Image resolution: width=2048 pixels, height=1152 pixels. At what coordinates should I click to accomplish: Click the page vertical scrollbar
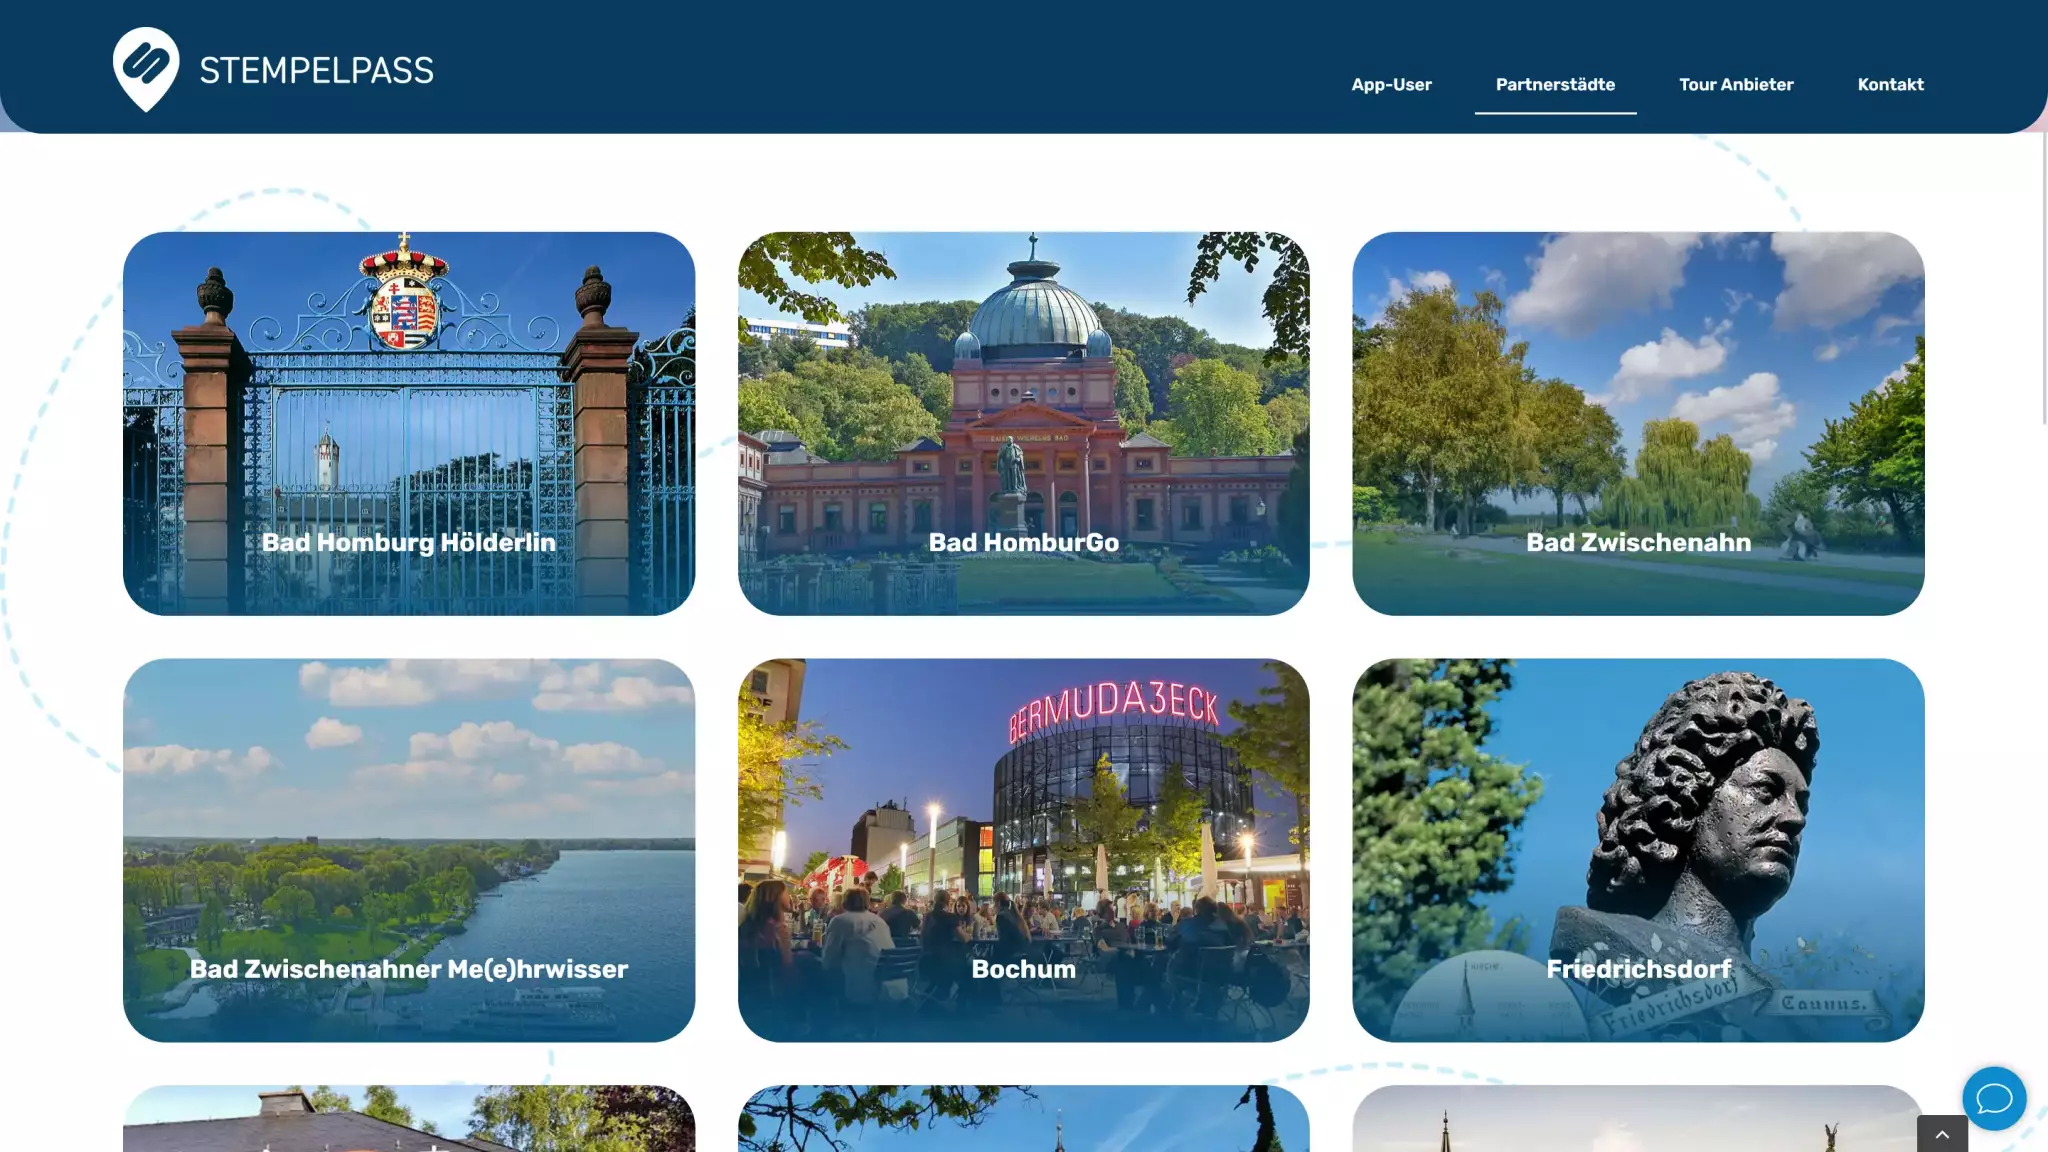(x=2042, y=280)
